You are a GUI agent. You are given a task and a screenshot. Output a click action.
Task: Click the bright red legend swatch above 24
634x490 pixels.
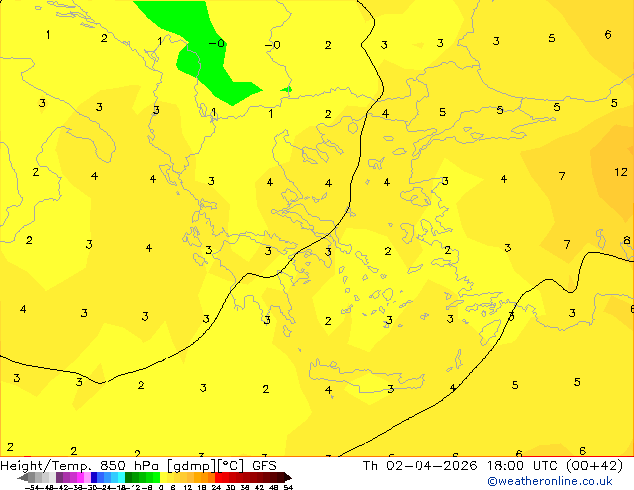[218, 477]
